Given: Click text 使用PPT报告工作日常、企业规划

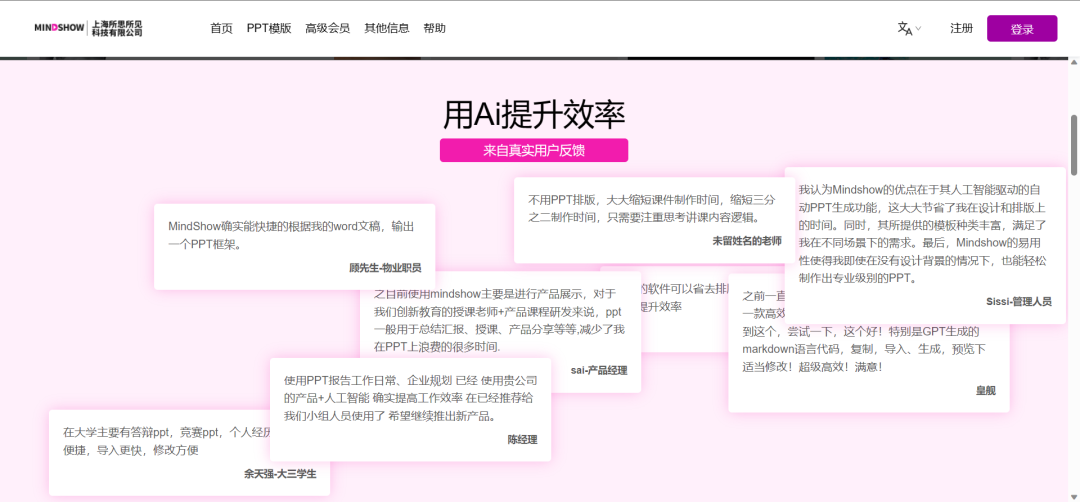Looking at the screenshot, I should [368, 380].
